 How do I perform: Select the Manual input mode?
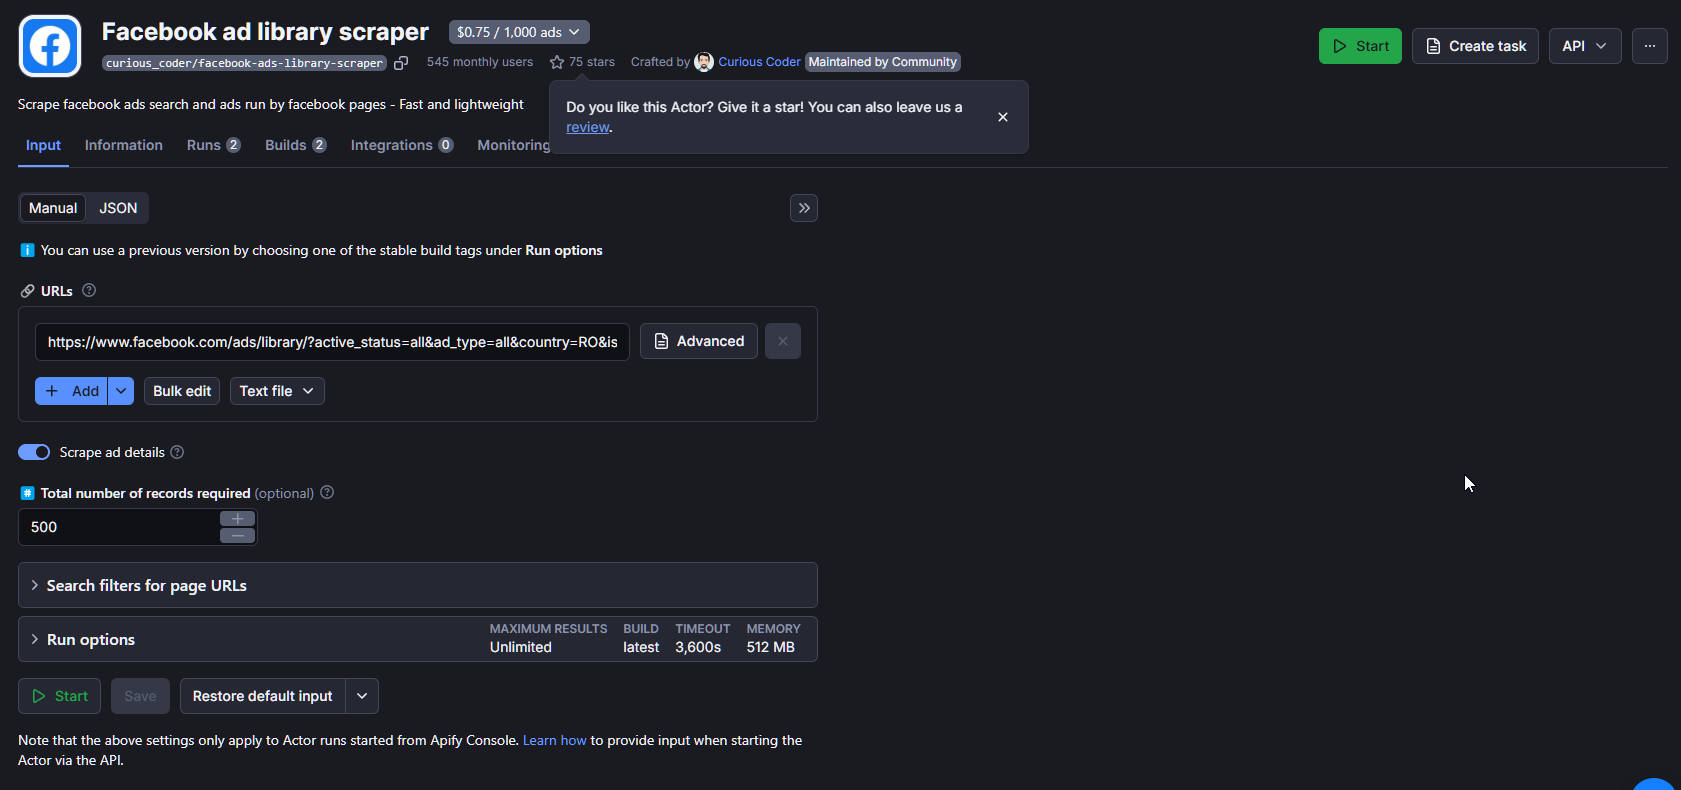[x=53, y=208]
